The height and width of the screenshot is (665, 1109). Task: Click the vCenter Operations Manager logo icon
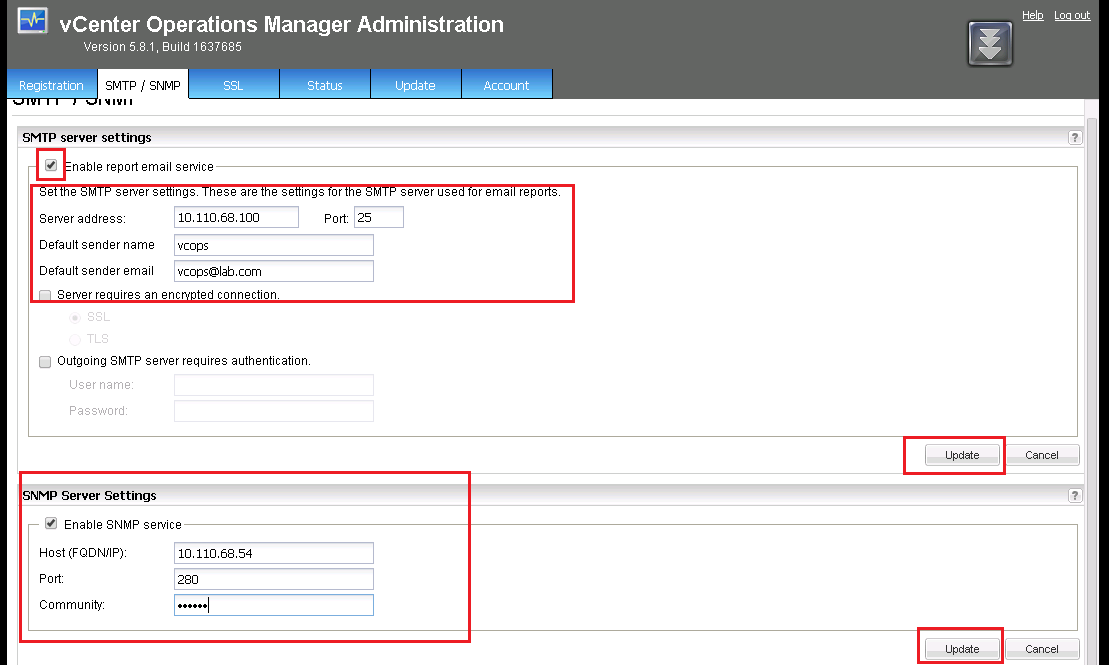(33, 21)
